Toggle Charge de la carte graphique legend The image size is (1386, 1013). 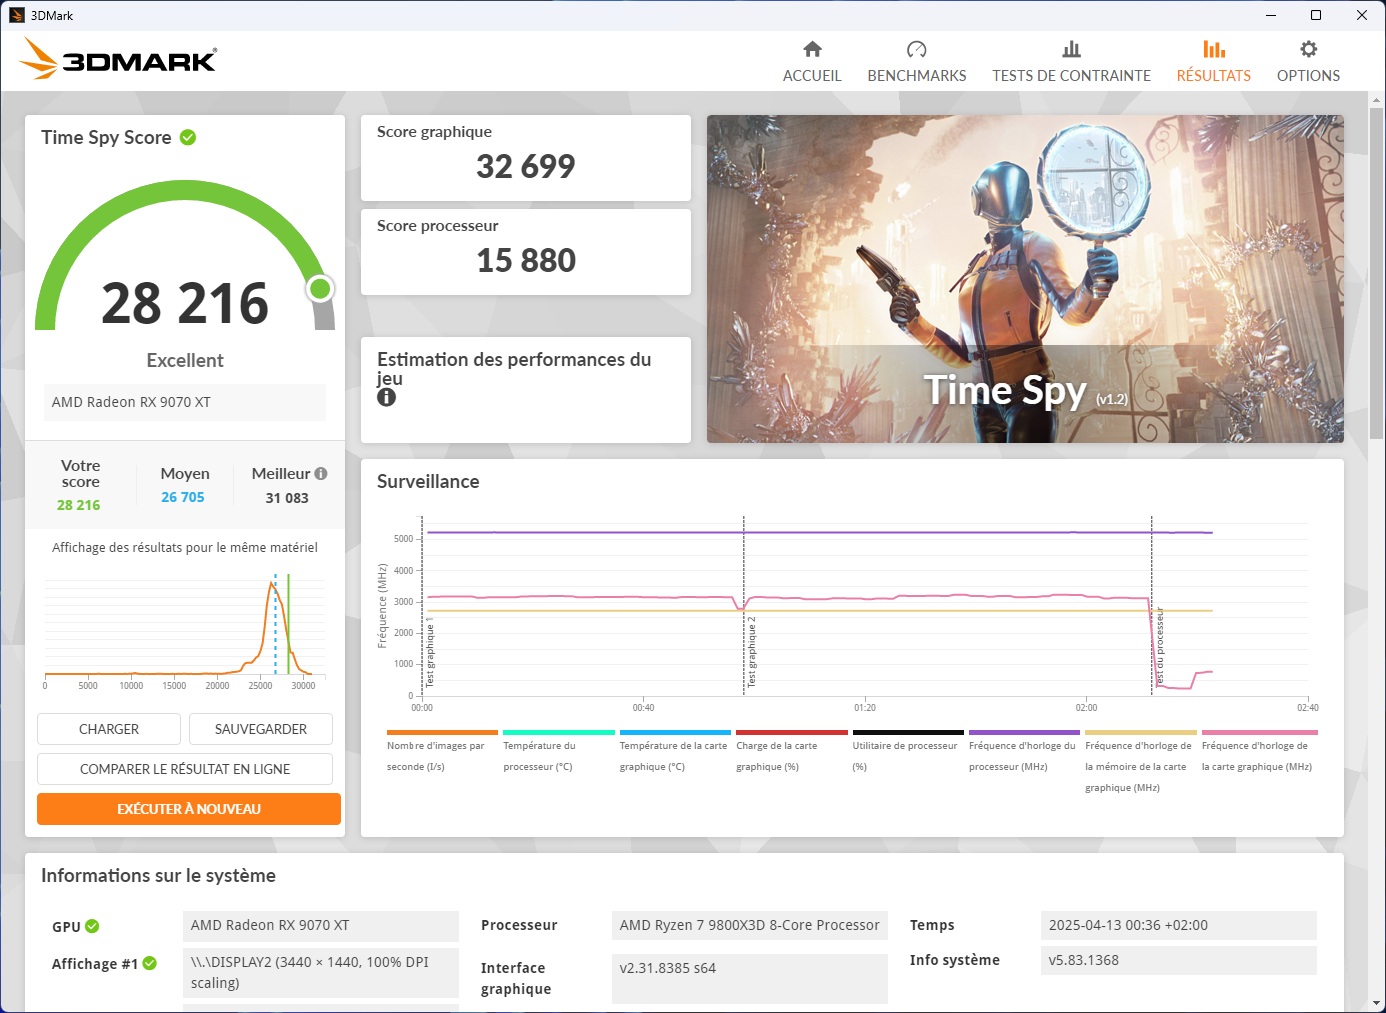point(791,750)
